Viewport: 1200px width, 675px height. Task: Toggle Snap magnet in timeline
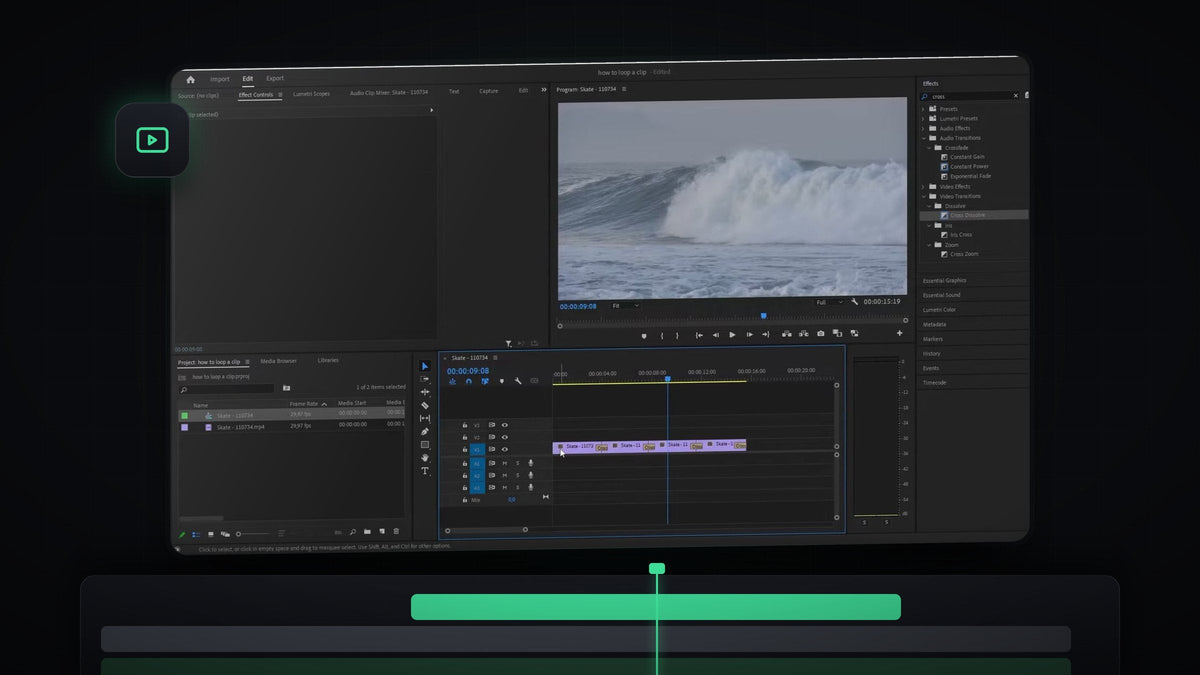tap(469, 381)
